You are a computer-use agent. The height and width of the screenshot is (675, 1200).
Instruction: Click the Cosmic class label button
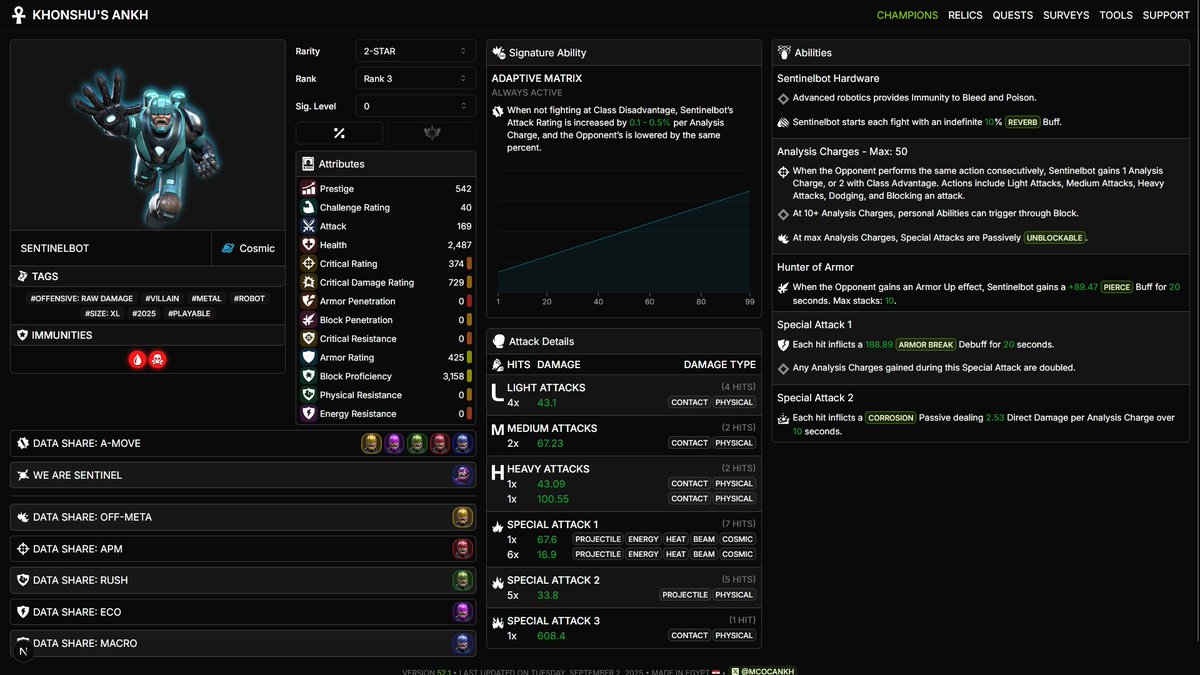pos(248,248)
